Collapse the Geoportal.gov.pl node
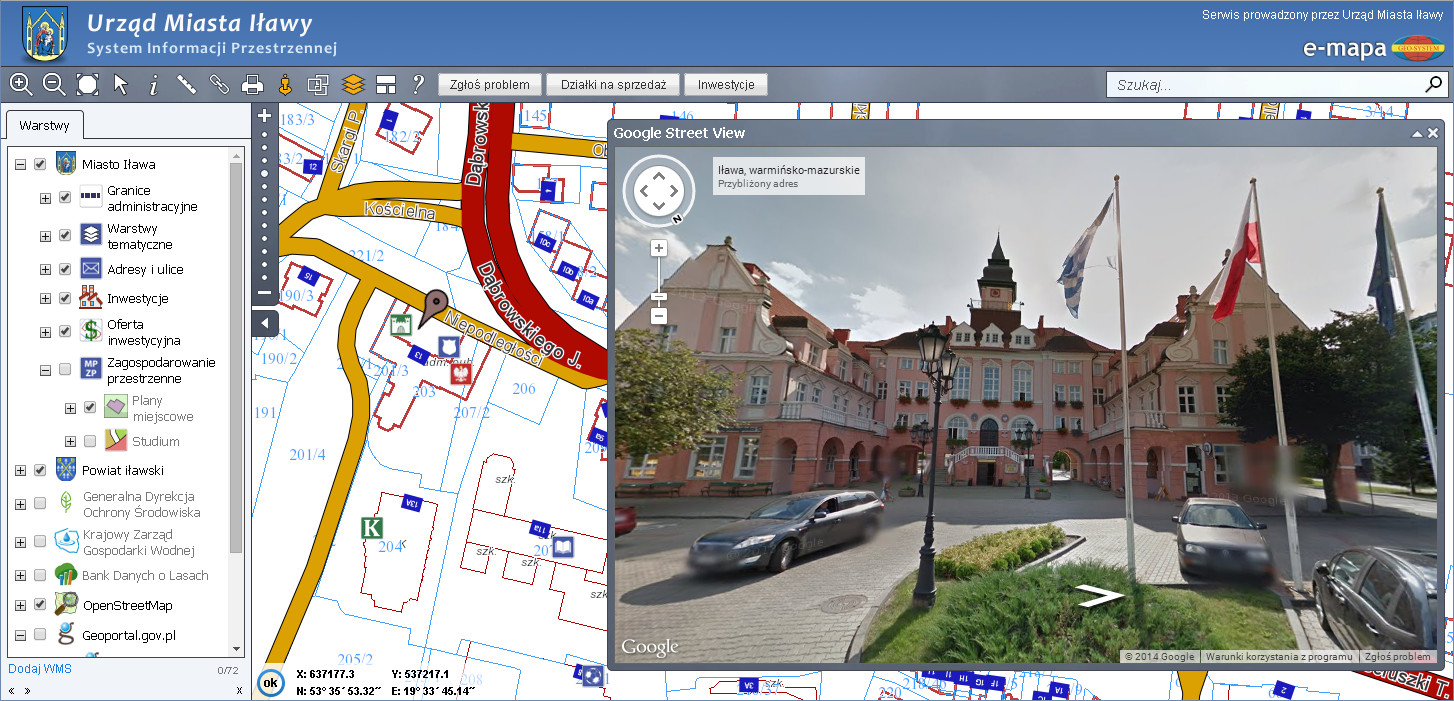Image resolution: width=1454 pixels, height=701 pixels. coord(20,634)
